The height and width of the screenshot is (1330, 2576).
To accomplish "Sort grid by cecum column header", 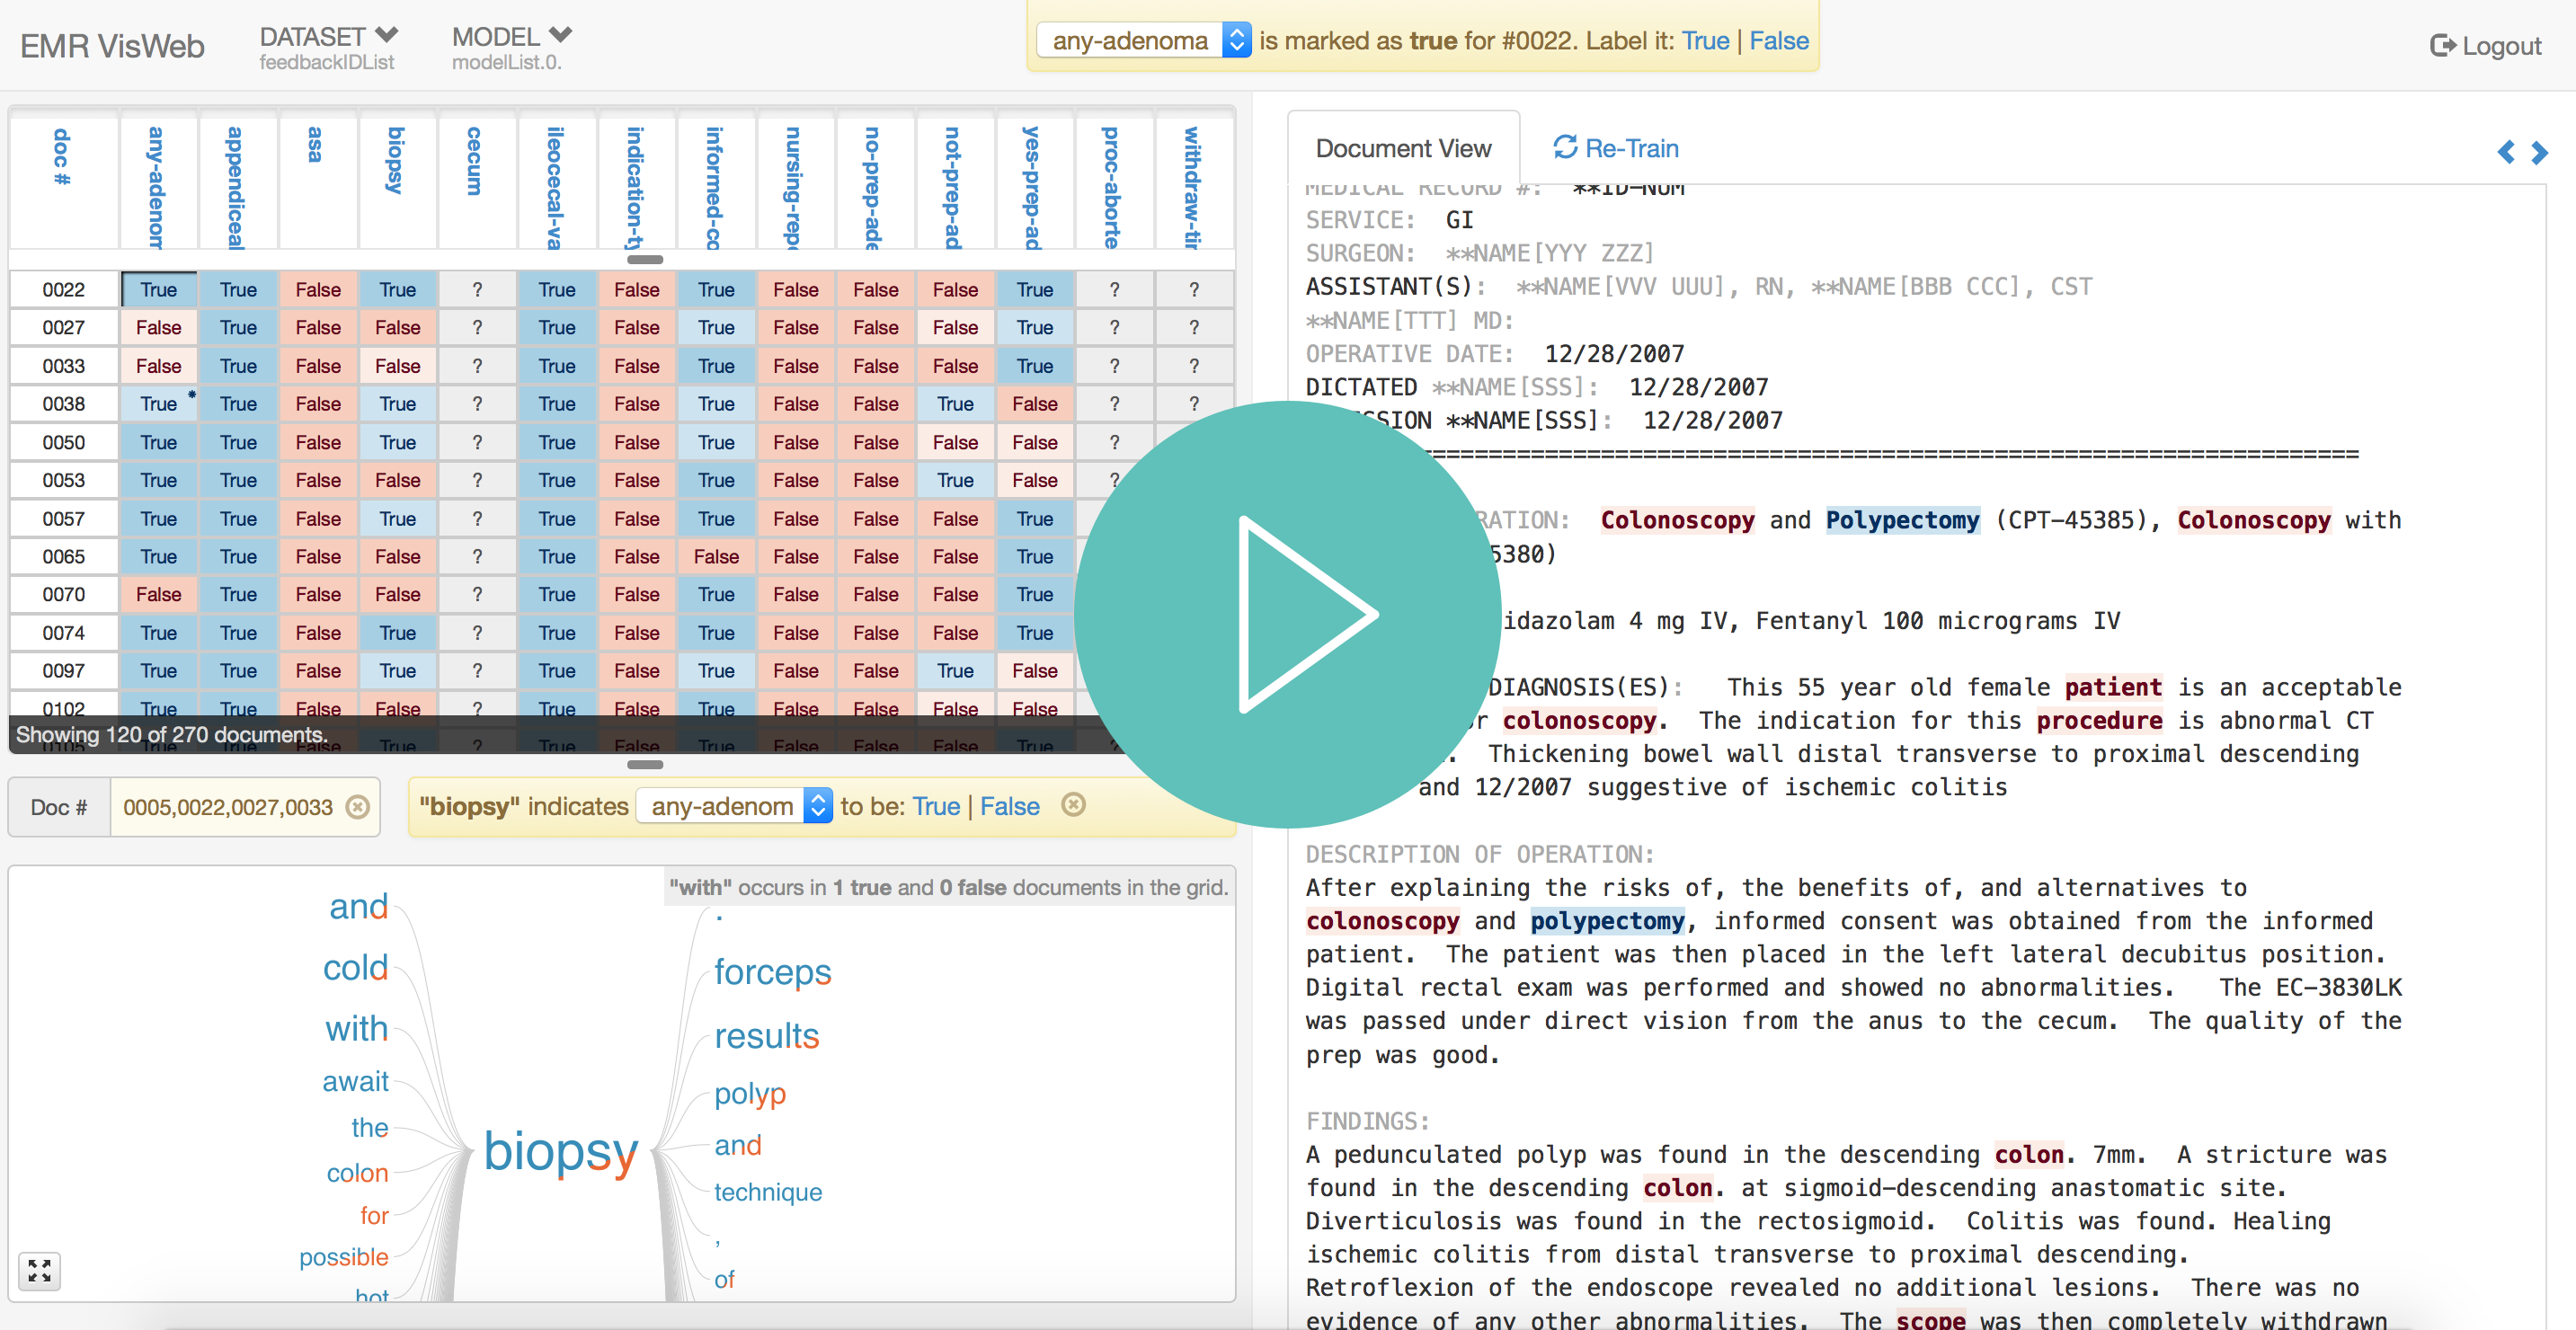I will tap(474, 160).
